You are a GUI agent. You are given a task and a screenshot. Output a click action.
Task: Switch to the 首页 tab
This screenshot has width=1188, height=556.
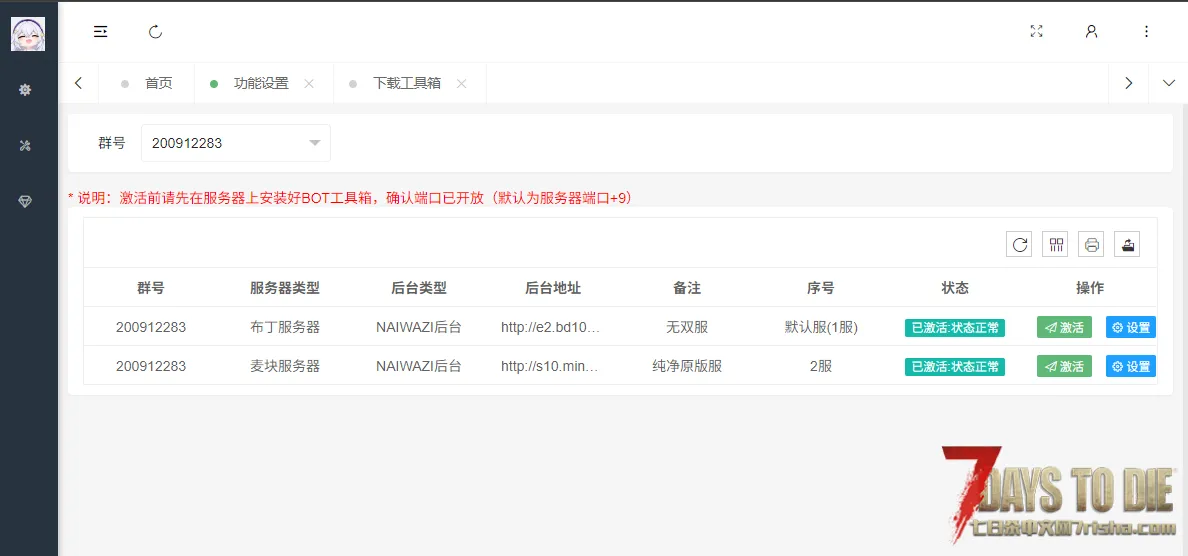(x=158, y=84)
